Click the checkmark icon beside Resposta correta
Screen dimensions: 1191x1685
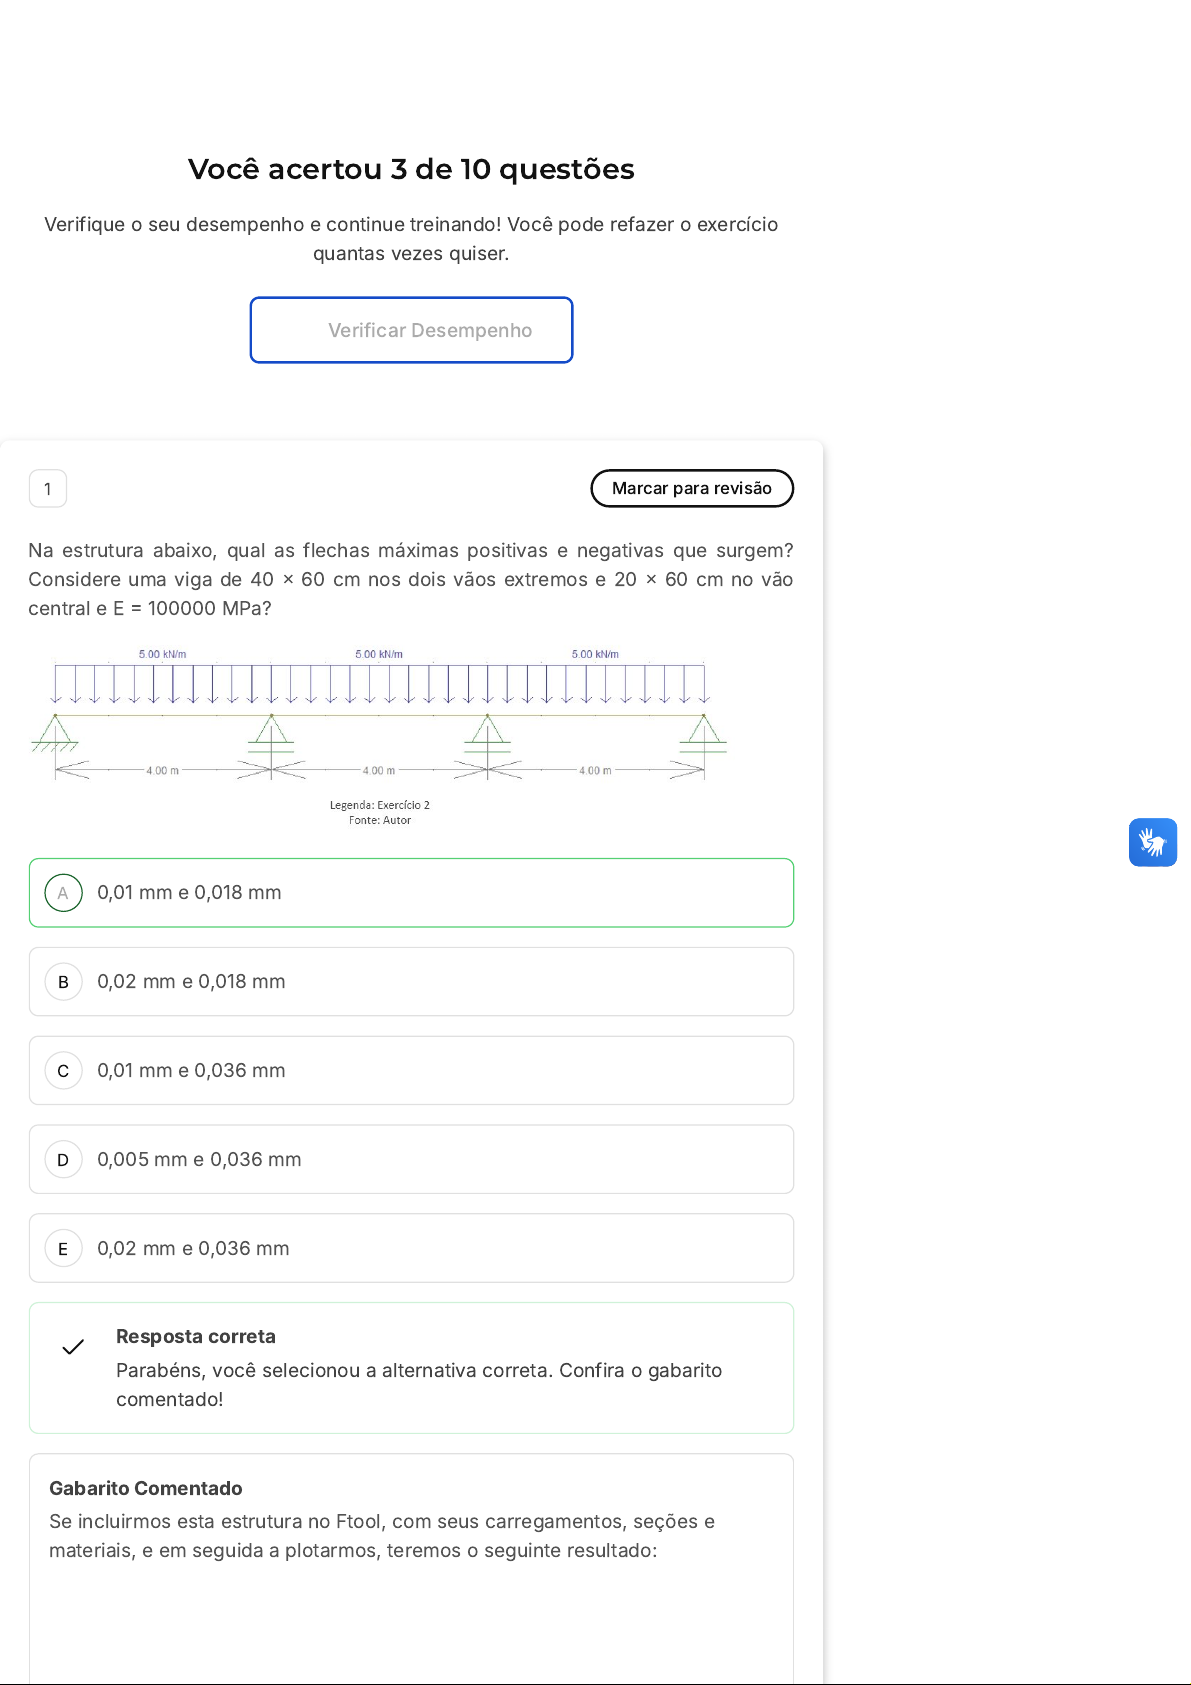(73, 1347)
